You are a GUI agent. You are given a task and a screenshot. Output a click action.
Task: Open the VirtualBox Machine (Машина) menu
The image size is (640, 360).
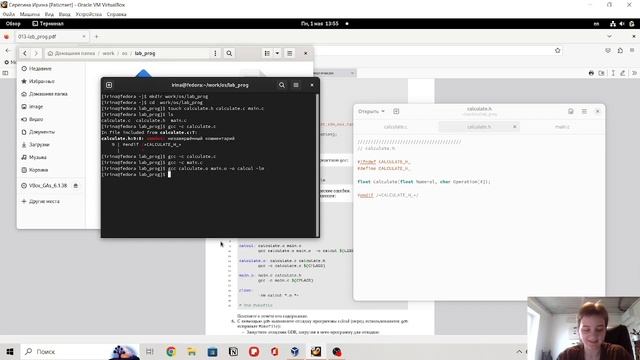[30, 14]
